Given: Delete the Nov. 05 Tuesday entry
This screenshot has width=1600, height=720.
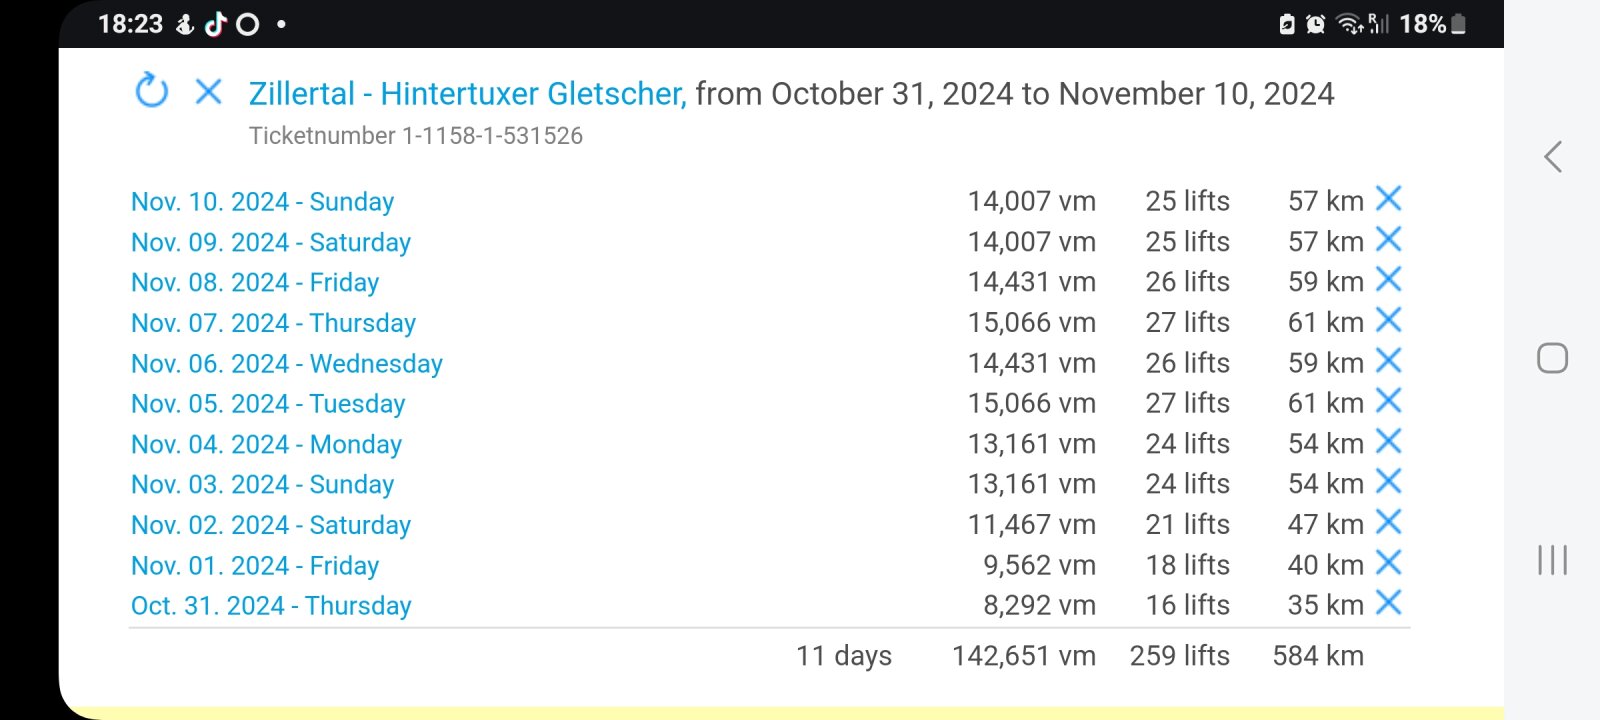Looking at the screenshot, I should (x=1388, y=401).
